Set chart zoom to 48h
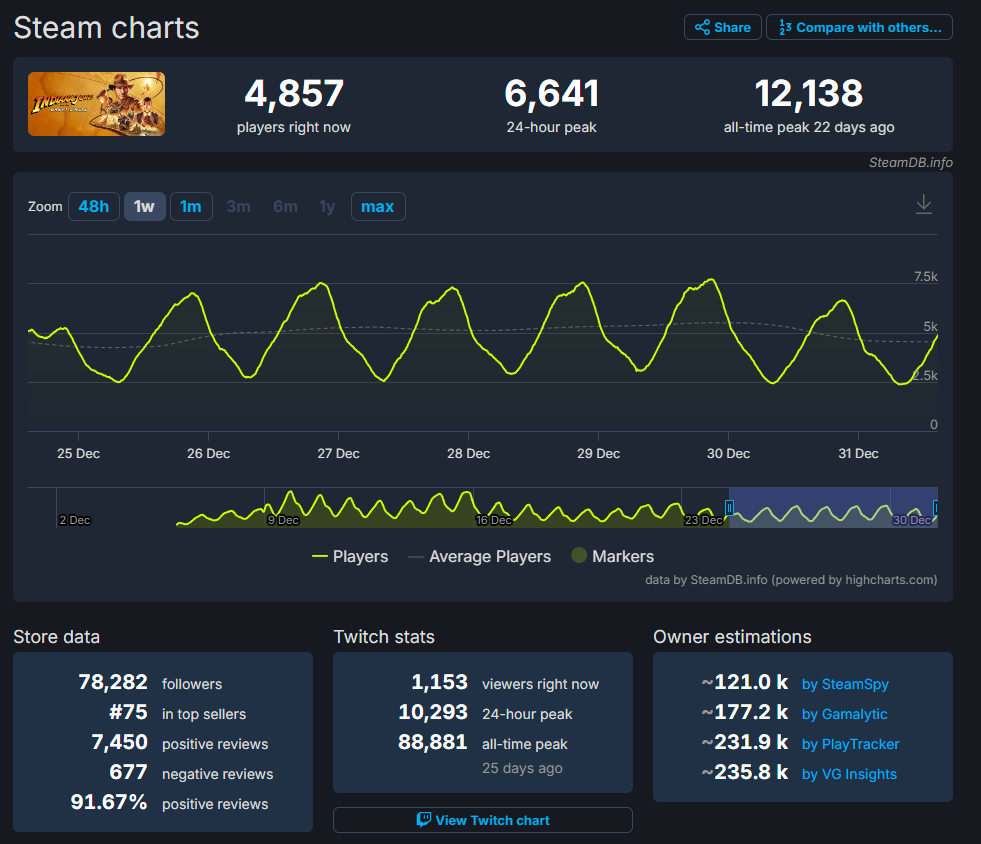The image size is (981, 844). [94, 206]
